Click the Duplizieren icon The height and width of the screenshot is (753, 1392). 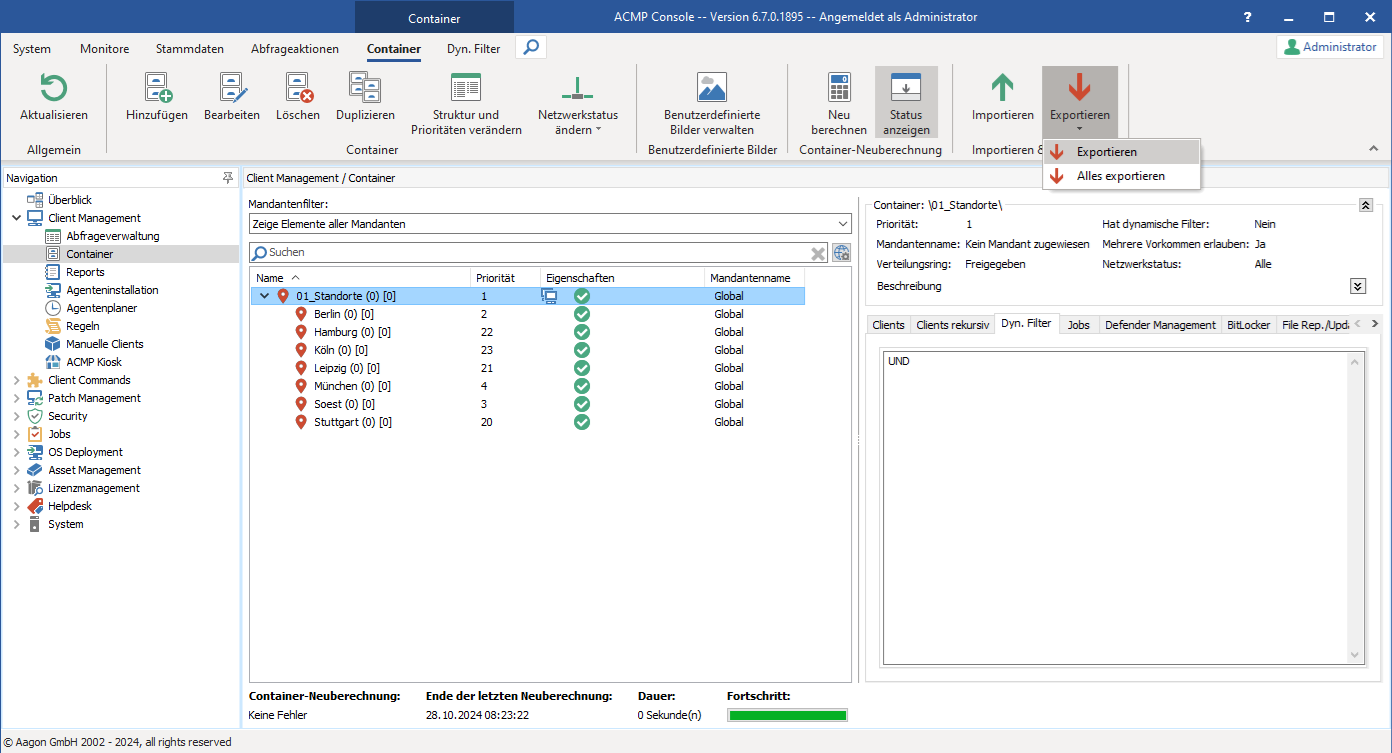[x=365, y=89]
